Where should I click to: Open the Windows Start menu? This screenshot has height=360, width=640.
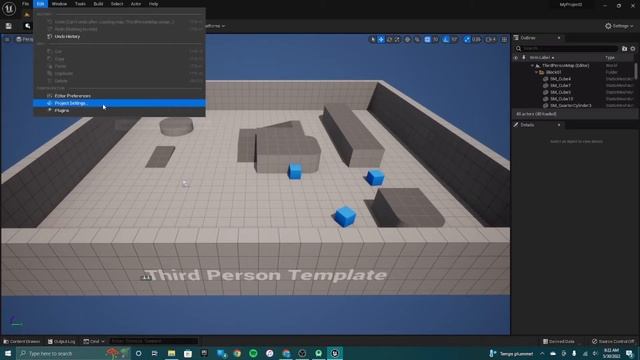8,353
